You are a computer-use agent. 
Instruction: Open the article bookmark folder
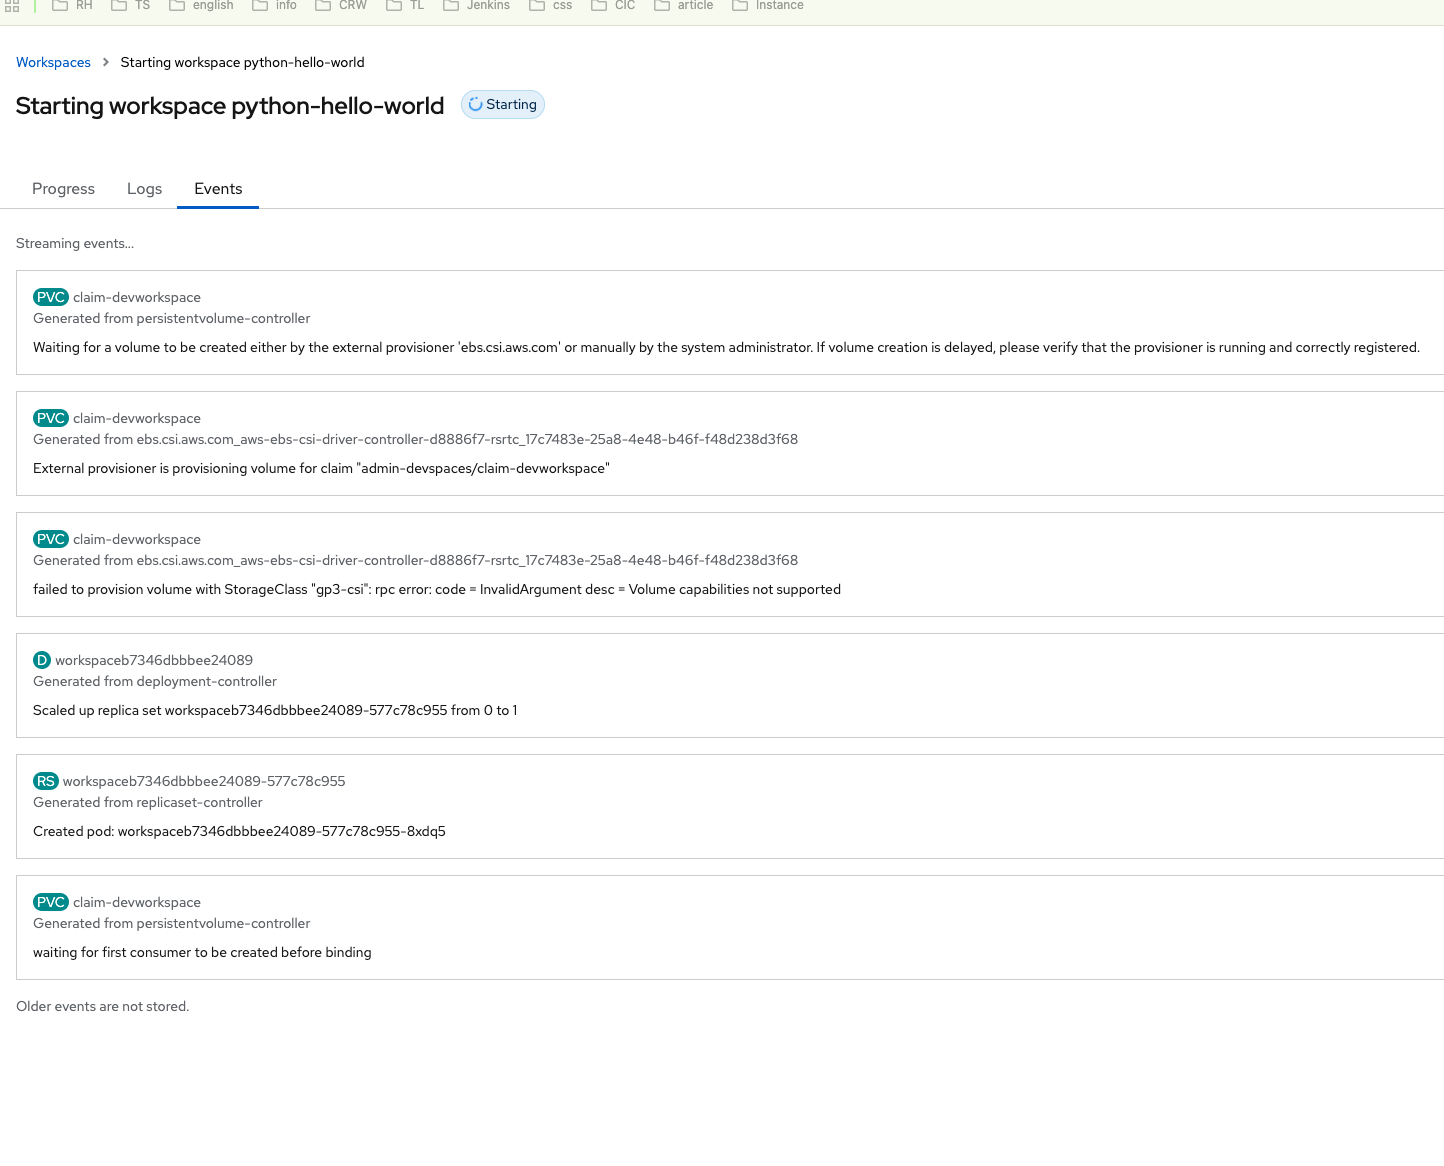[x=684, y=6]
